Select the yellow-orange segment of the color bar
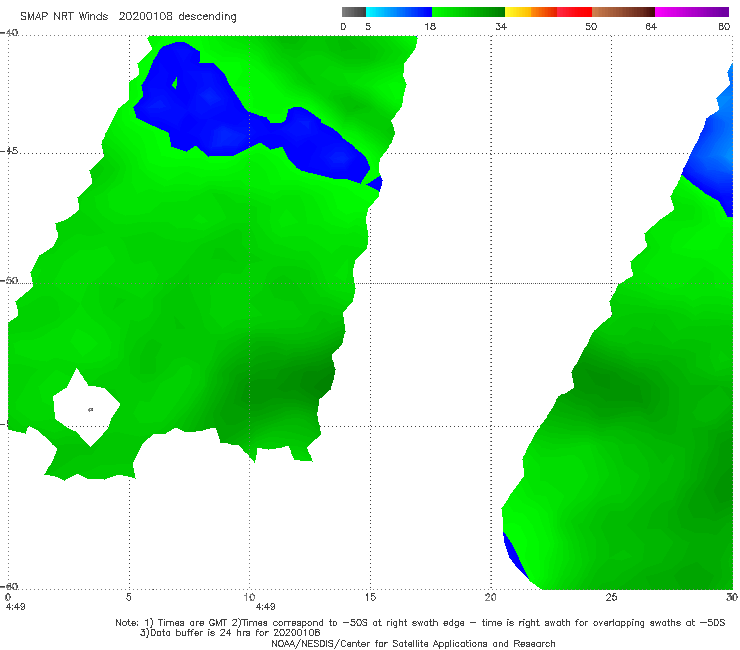The width and height of the screenshot is (740, 650). click(530, 12)
